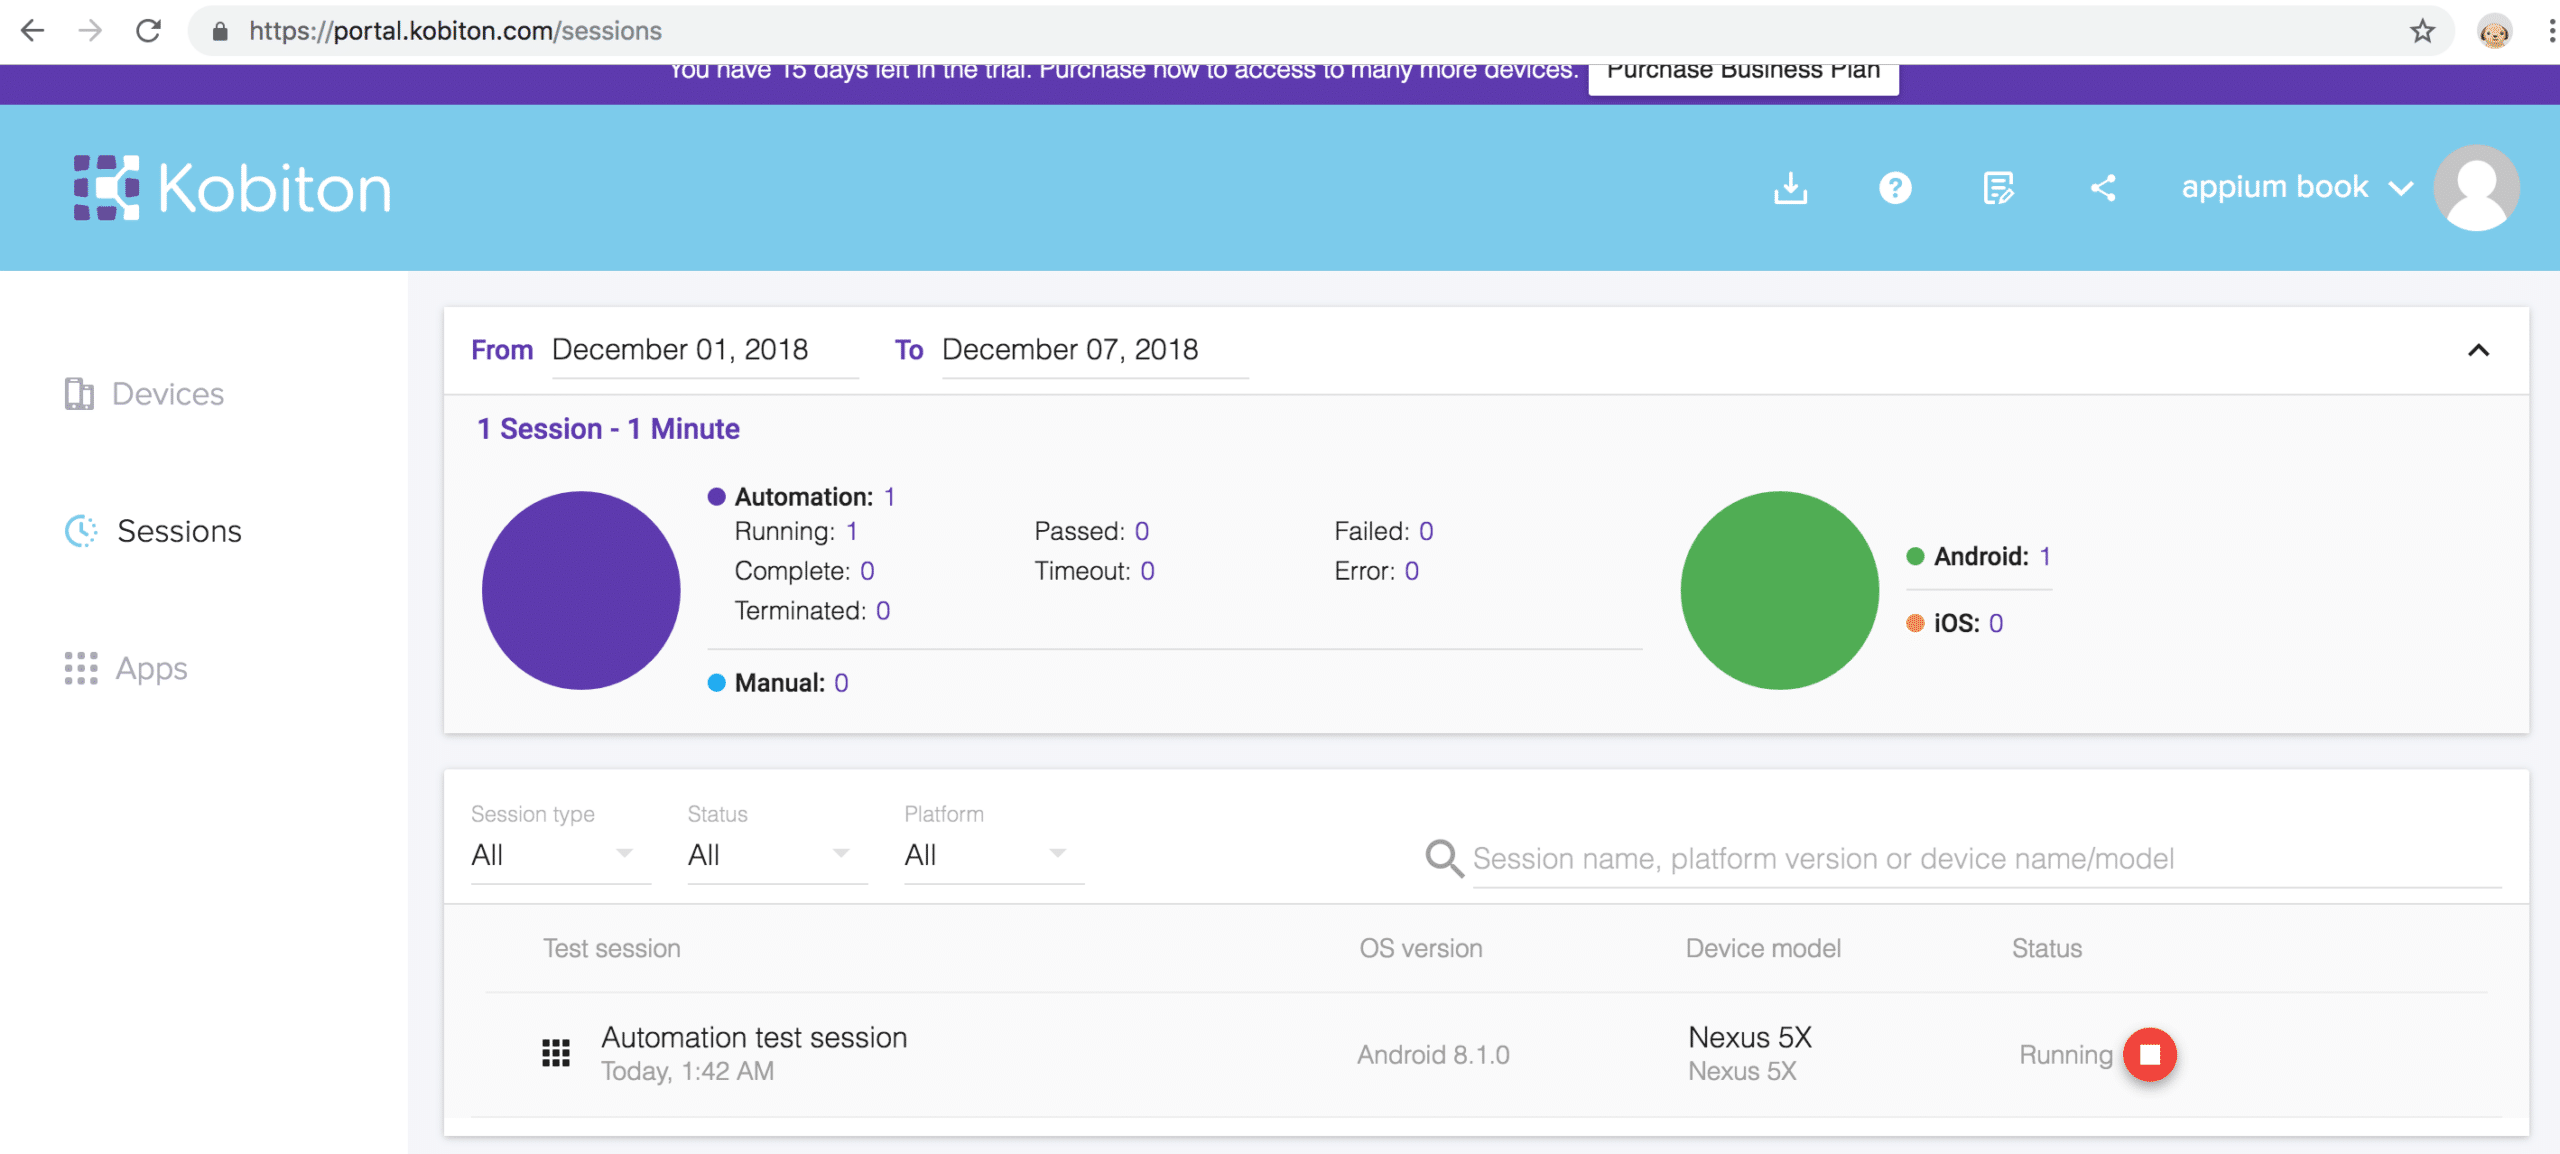Open the Platform filter dropdown
The height and width of the screenshot is (1154, 2560).
pyautogui.click(x=986, y=854)
